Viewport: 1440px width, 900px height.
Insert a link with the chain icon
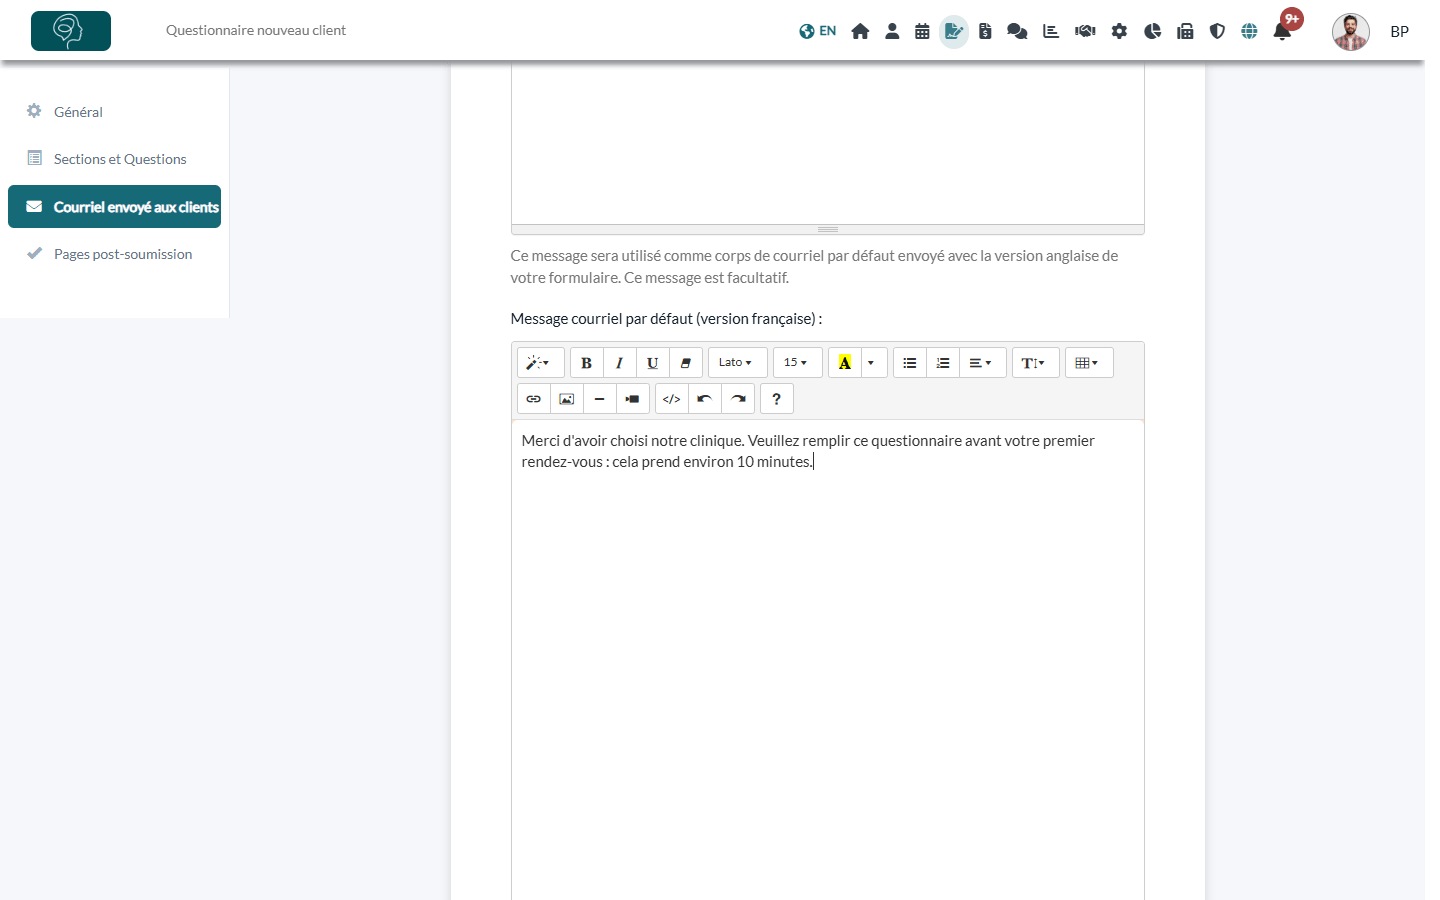[x=534, y=399]
